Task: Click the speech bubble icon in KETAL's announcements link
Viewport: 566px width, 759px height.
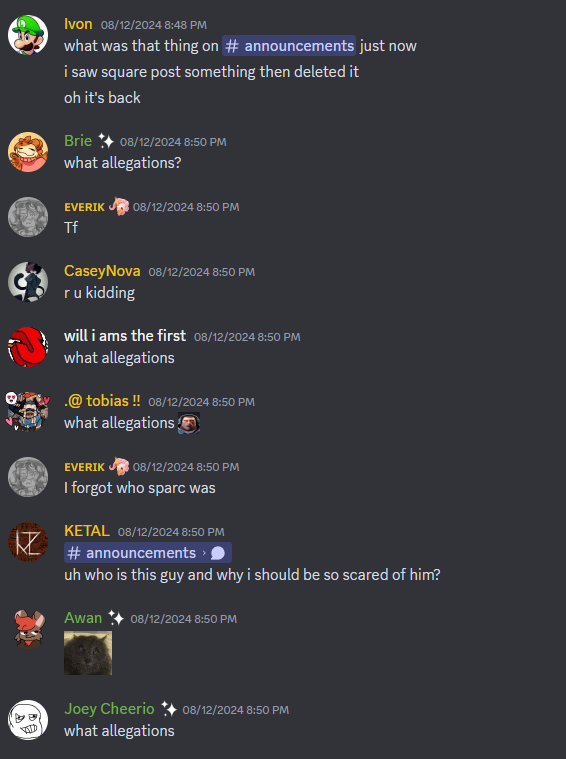Action: [218, 553]
